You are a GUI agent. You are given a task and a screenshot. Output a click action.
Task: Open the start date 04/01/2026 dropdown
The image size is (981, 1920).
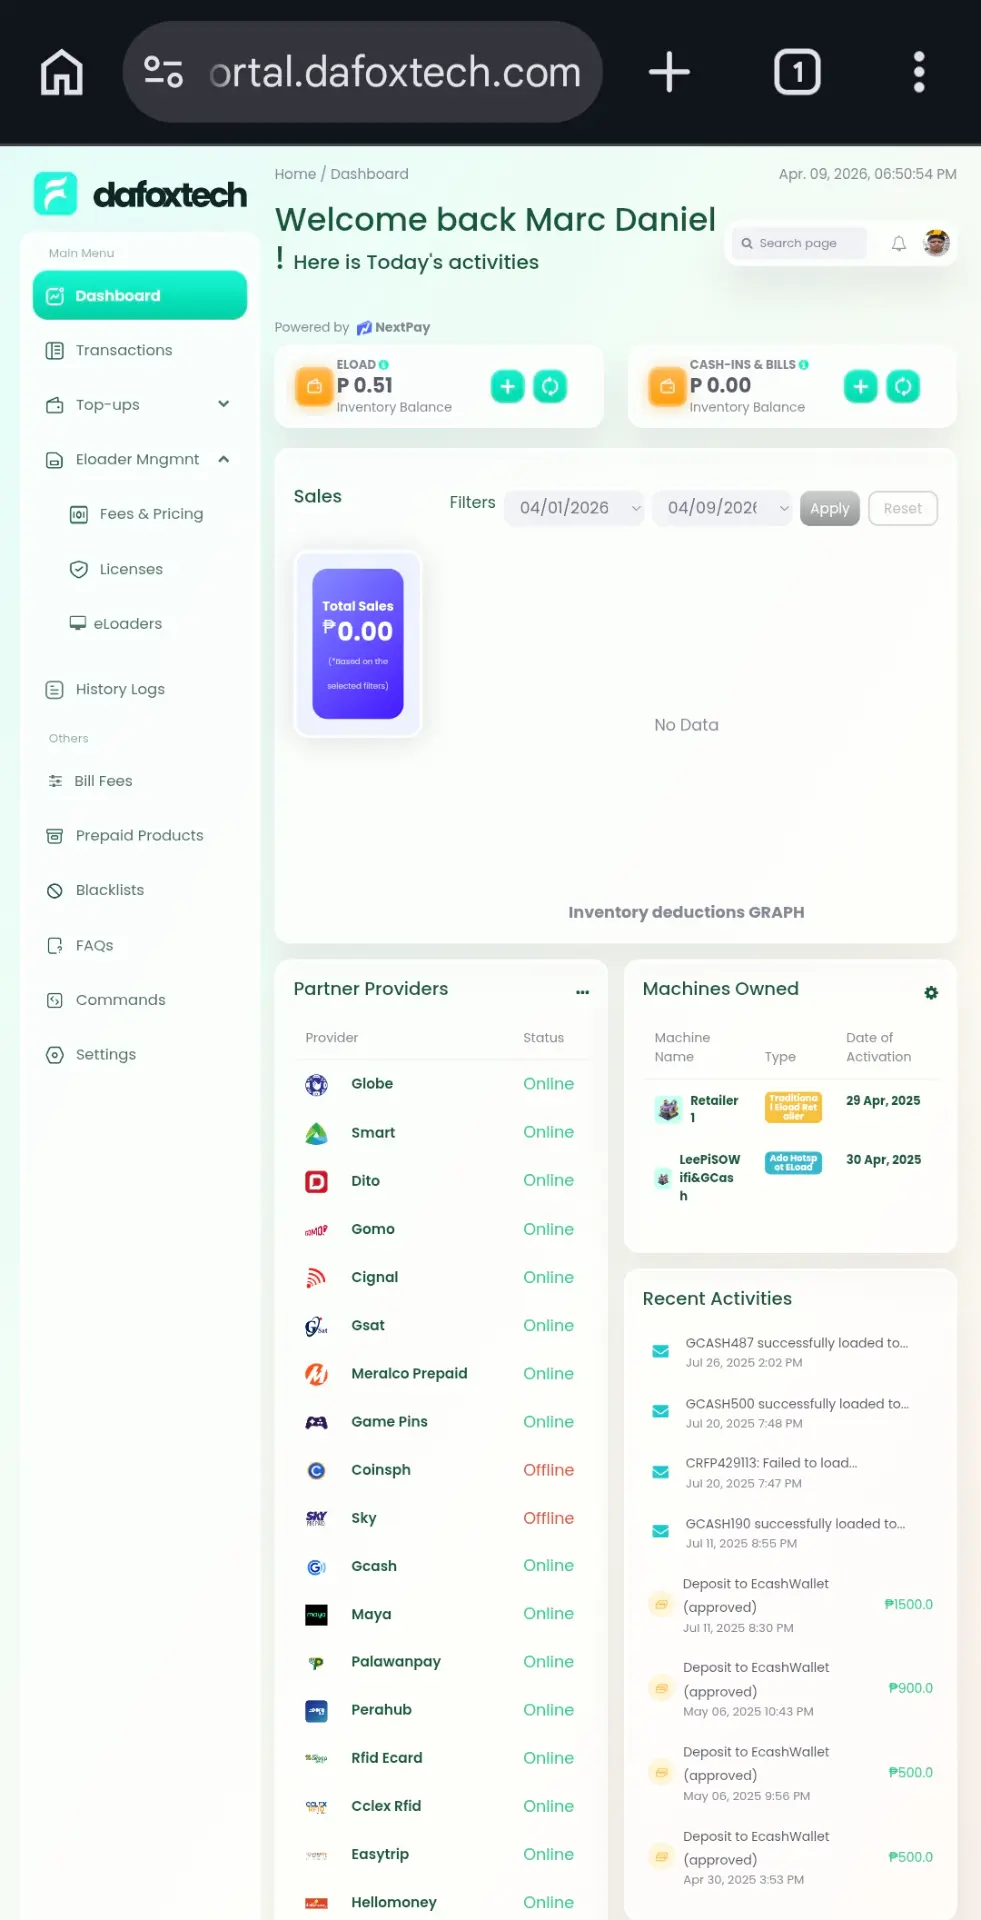pyautogui.click(x=574, y=508)
